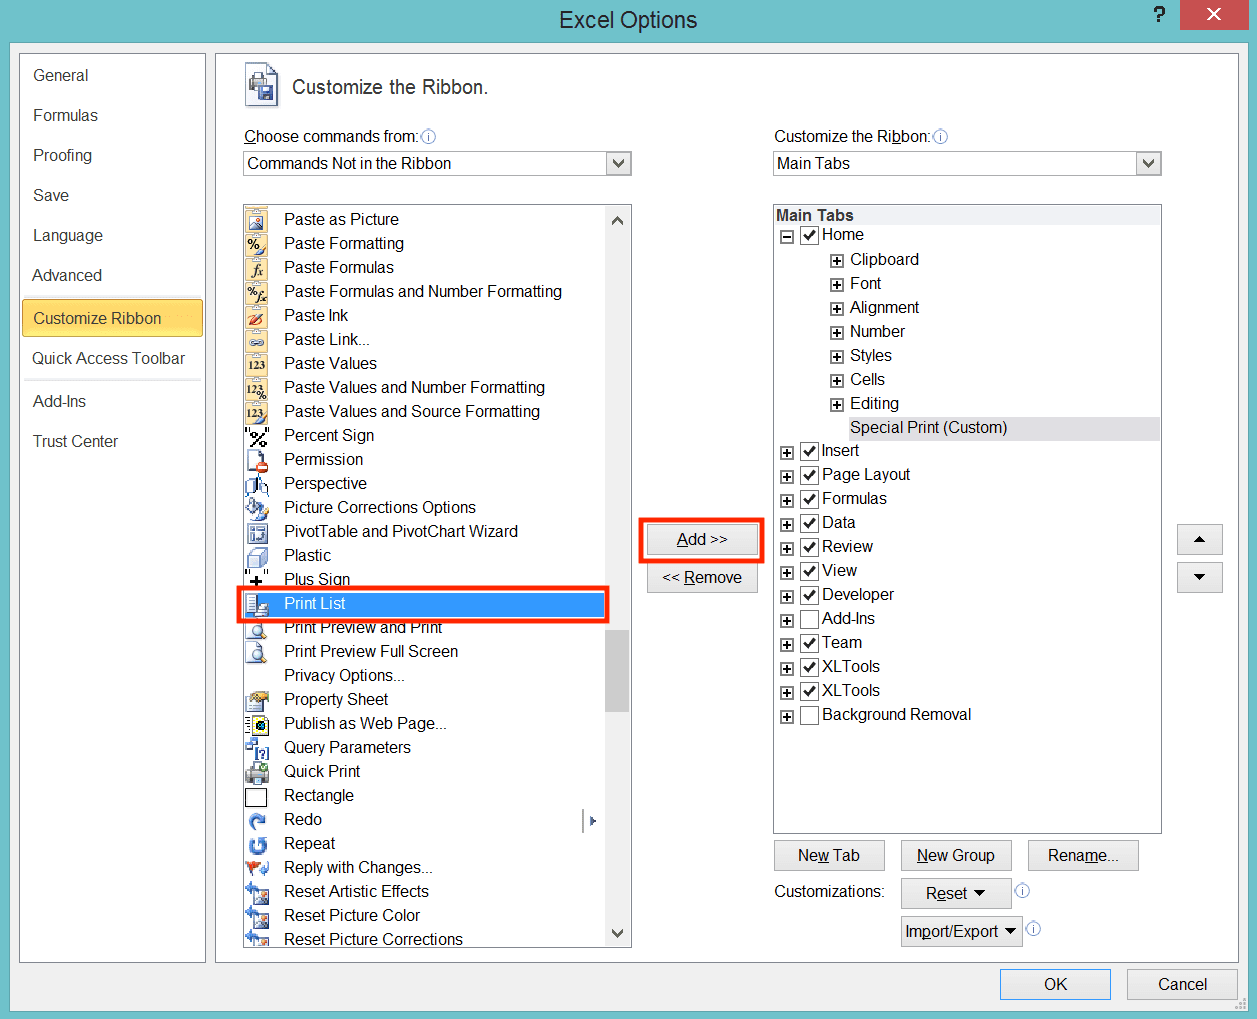Click the Paste Formulas fx icon

point(257,268)
